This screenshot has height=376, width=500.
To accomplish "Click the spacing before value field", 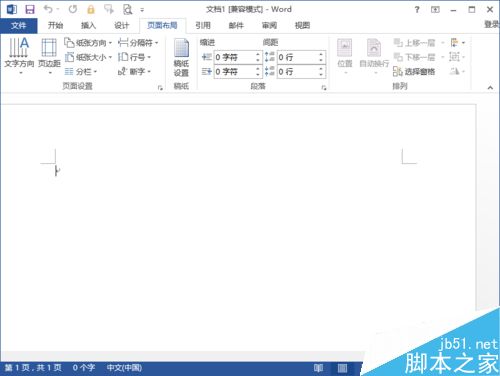I will point(298,57).
